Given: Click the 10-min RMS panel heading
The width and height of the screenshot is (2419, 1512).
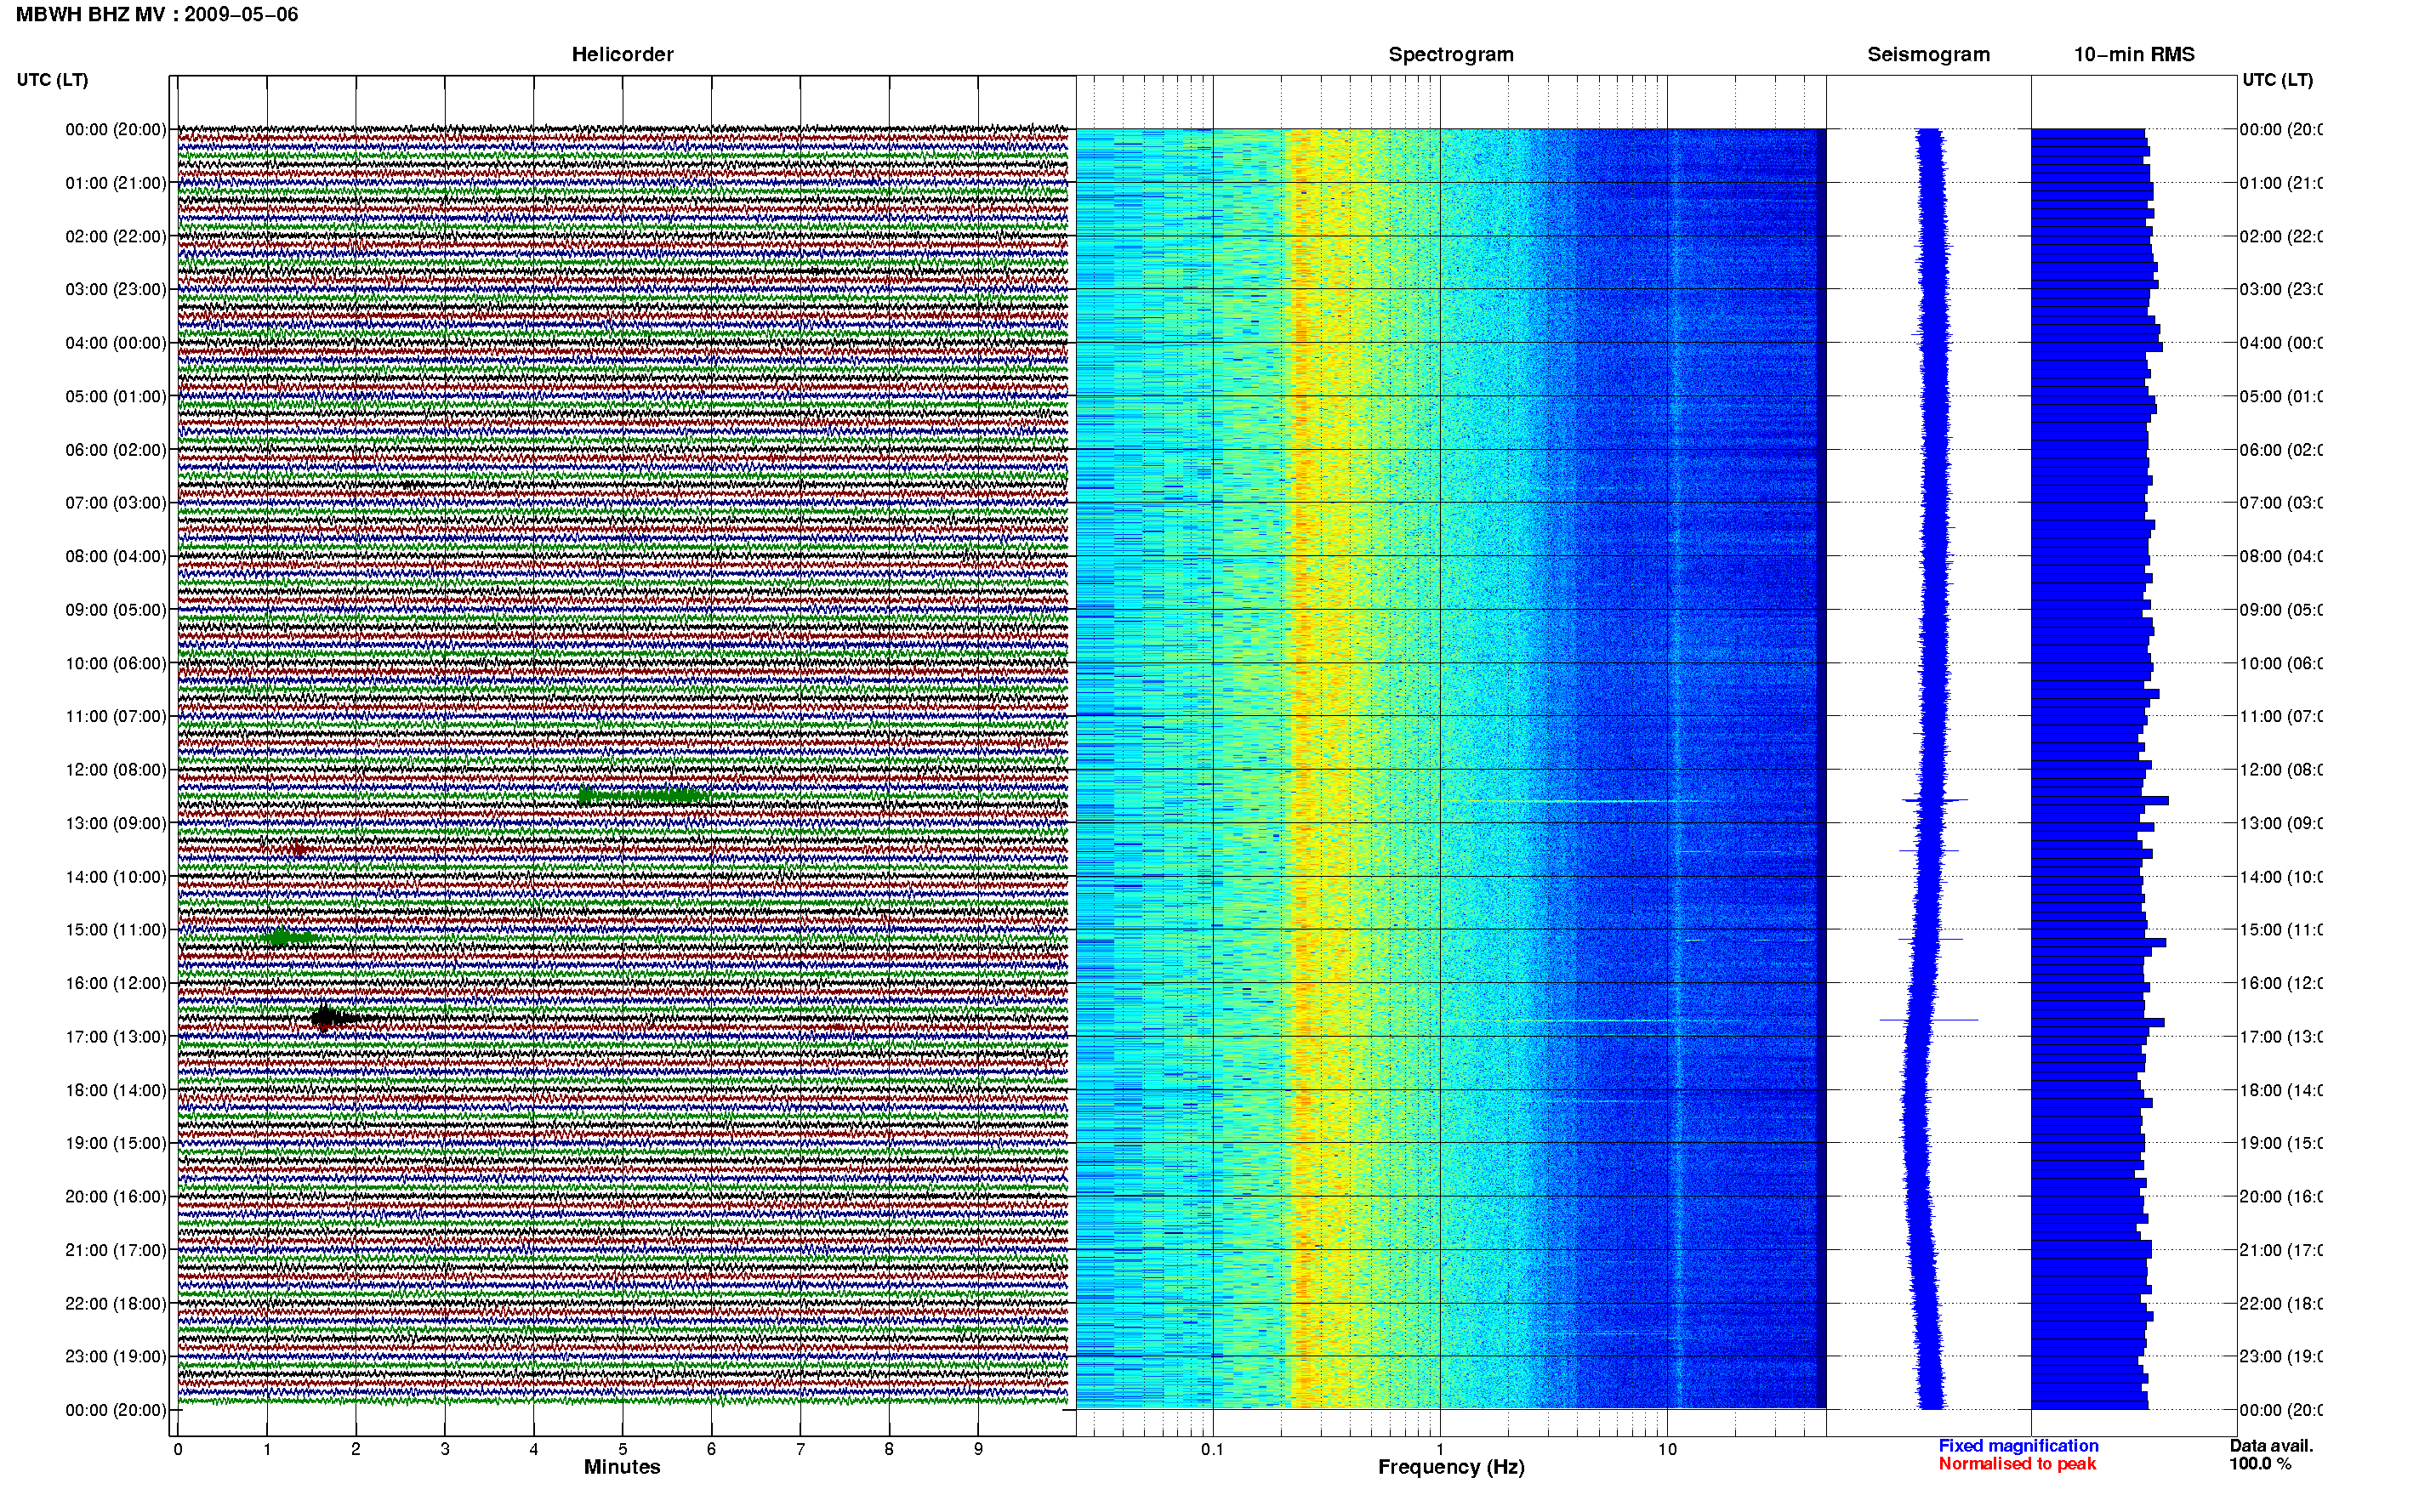Looking at the screenshot, I should pyautogui.click(x=2134, y=55).
